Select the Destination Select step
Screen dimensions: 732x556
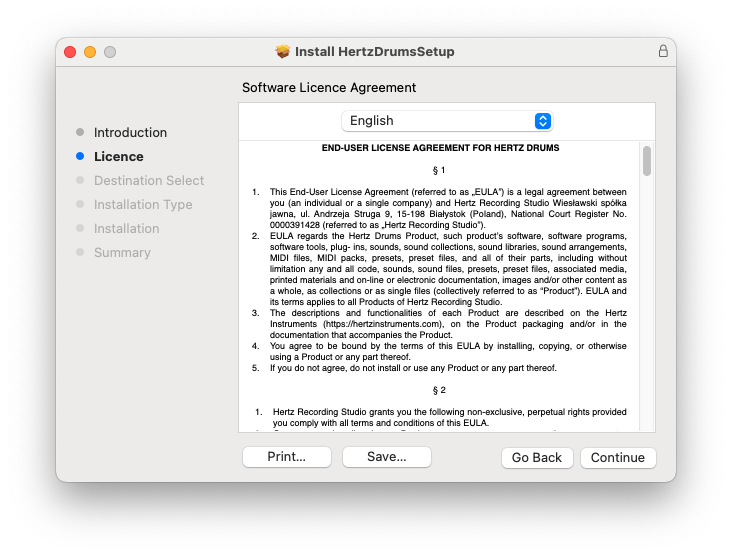(x=149, y=181)
